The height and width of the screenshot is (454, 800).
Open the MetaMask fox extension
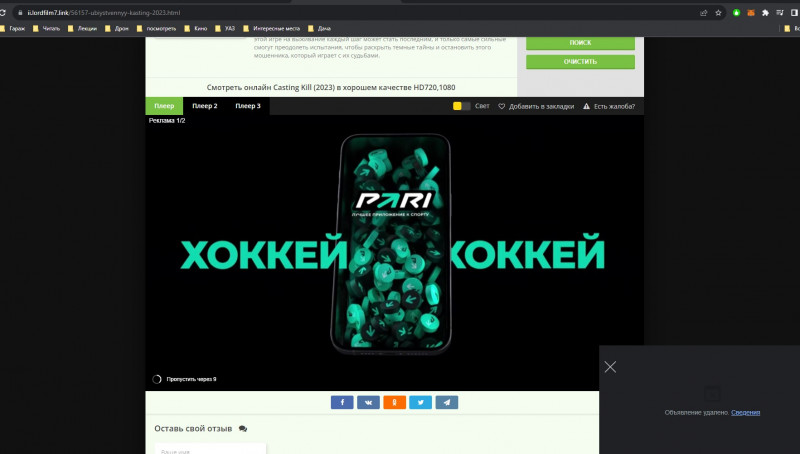(751, 13)
